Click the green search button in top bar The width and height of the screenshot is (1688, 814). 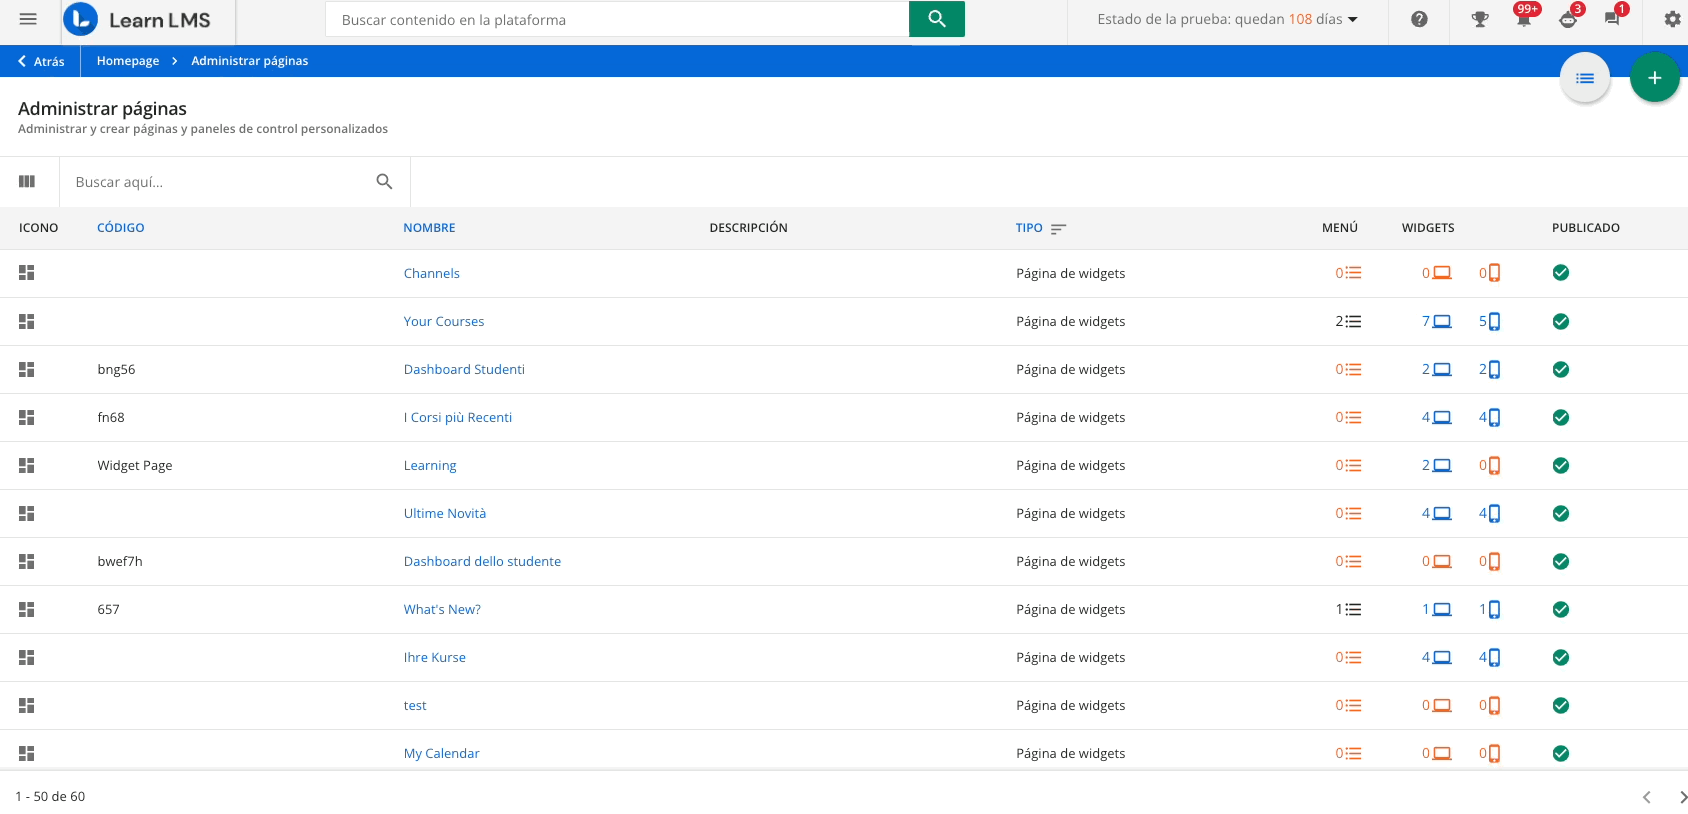point(936,19)
